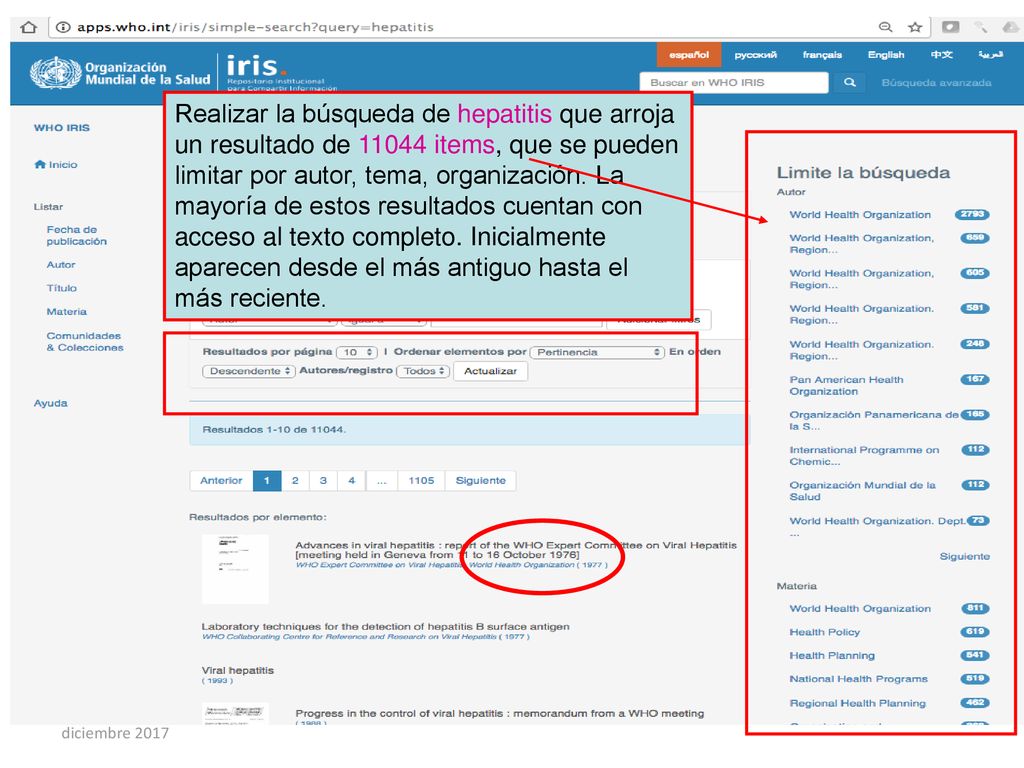This screenshot has height=768, width=1024.
Task: Filter by WHO Region author with 605 count
Action: [x=861, y=280]
